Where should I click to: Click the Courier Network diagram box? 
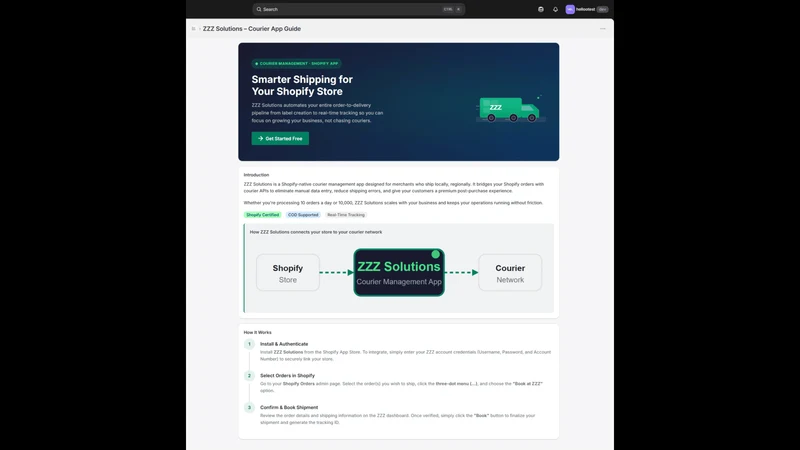[510, 273]
